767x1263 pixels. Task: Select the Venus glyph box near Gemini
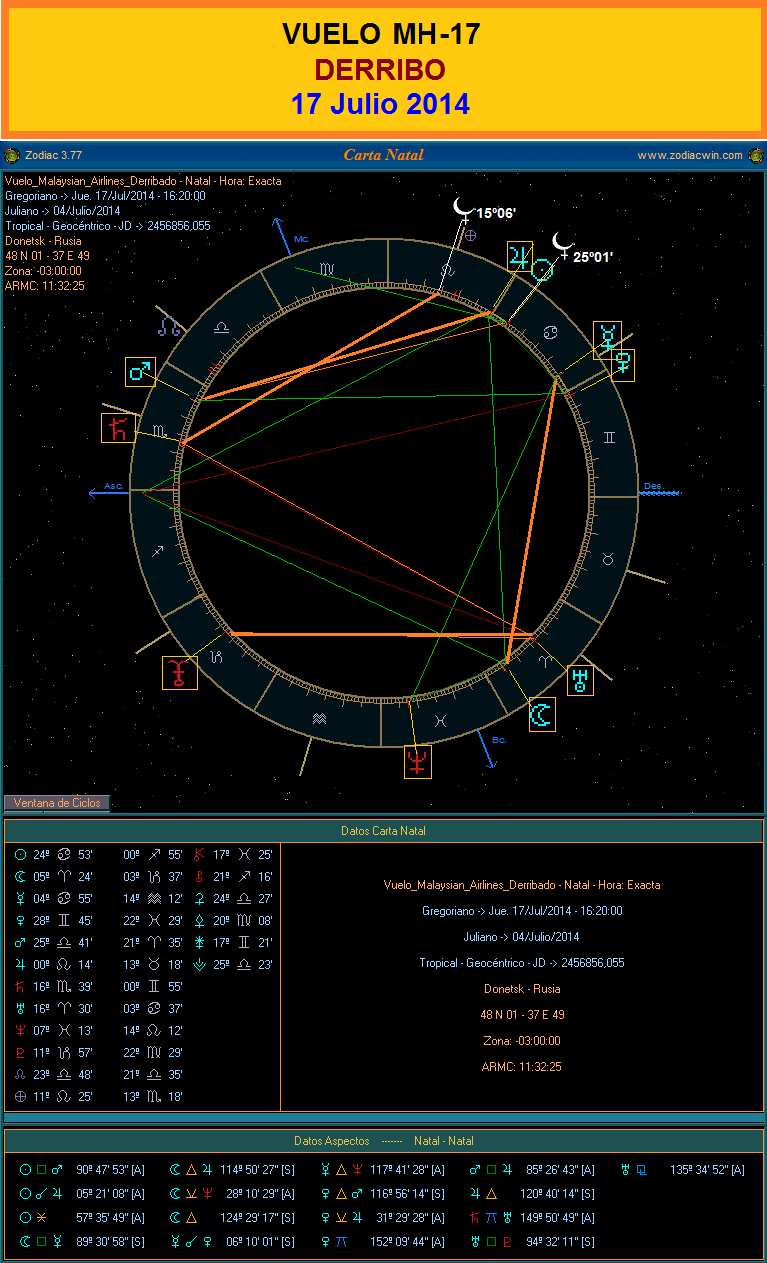point(622,364)
